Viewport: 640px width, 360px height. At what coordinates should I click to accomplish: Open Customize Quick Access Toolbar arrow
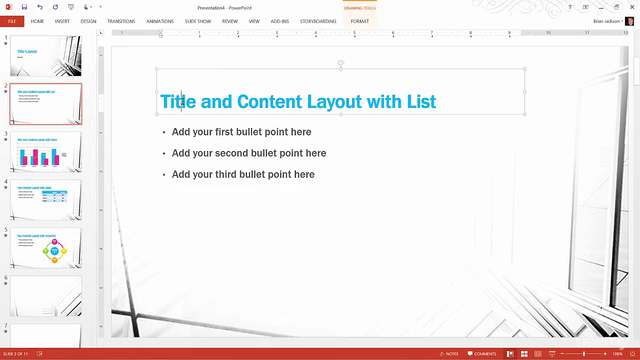pyautogui.click(x=100, y=7)
